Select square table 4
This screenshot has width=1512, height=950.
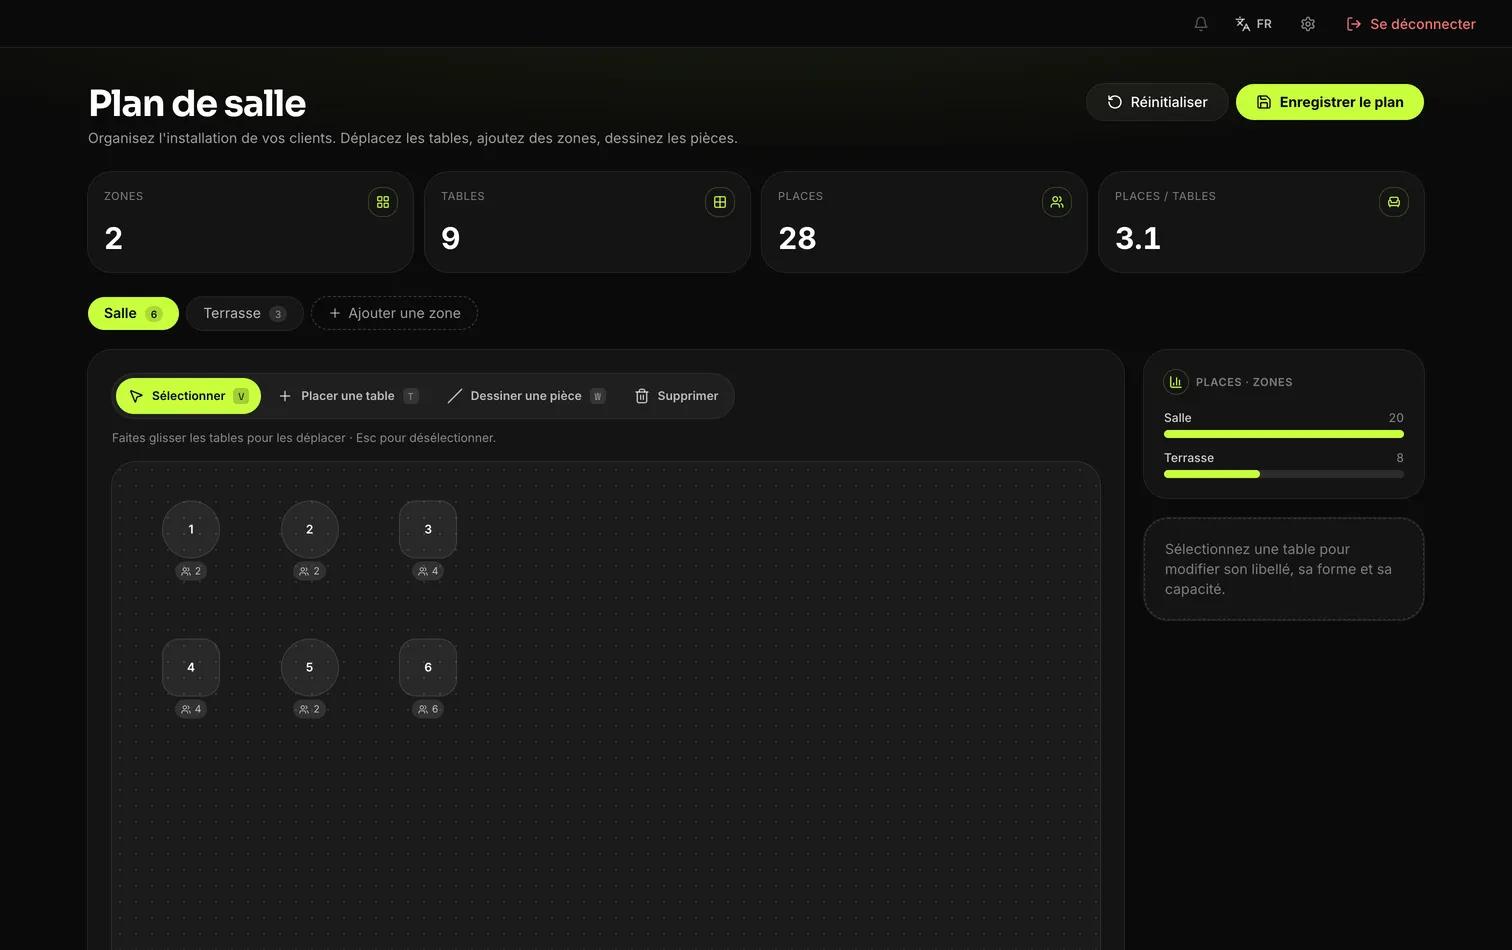[191, 667]
